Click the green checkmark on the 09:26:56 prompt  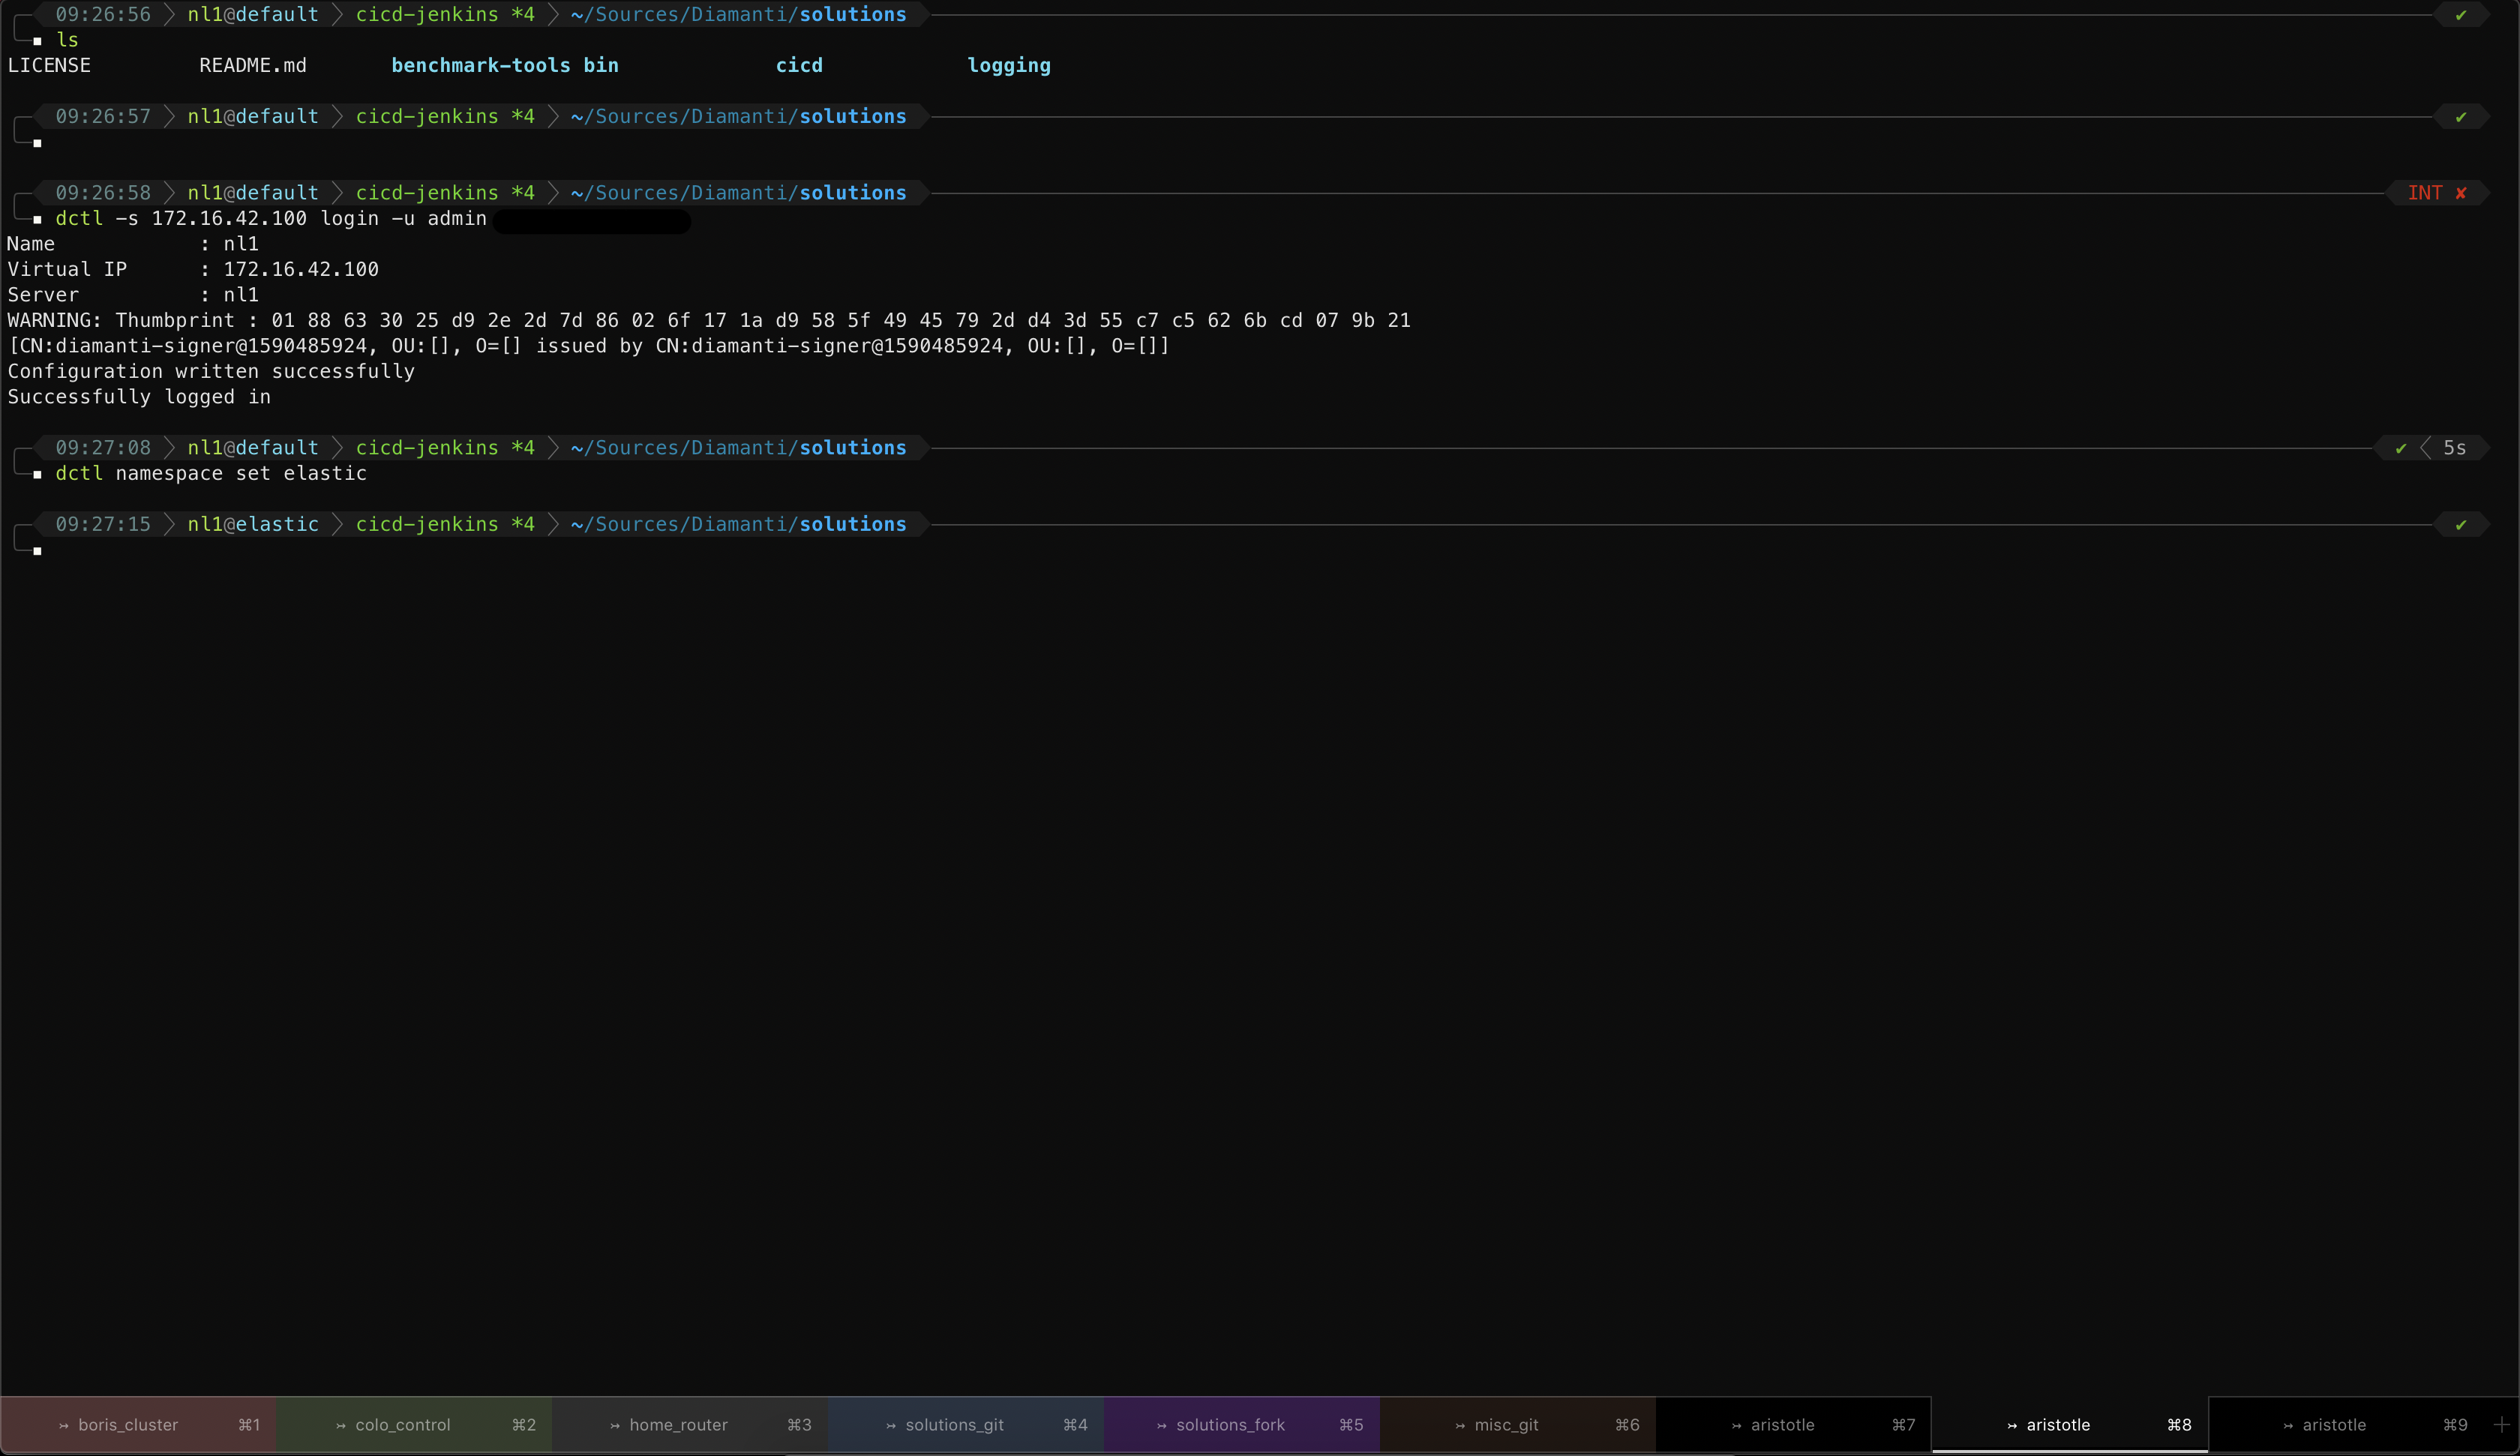coord(2461,15)
